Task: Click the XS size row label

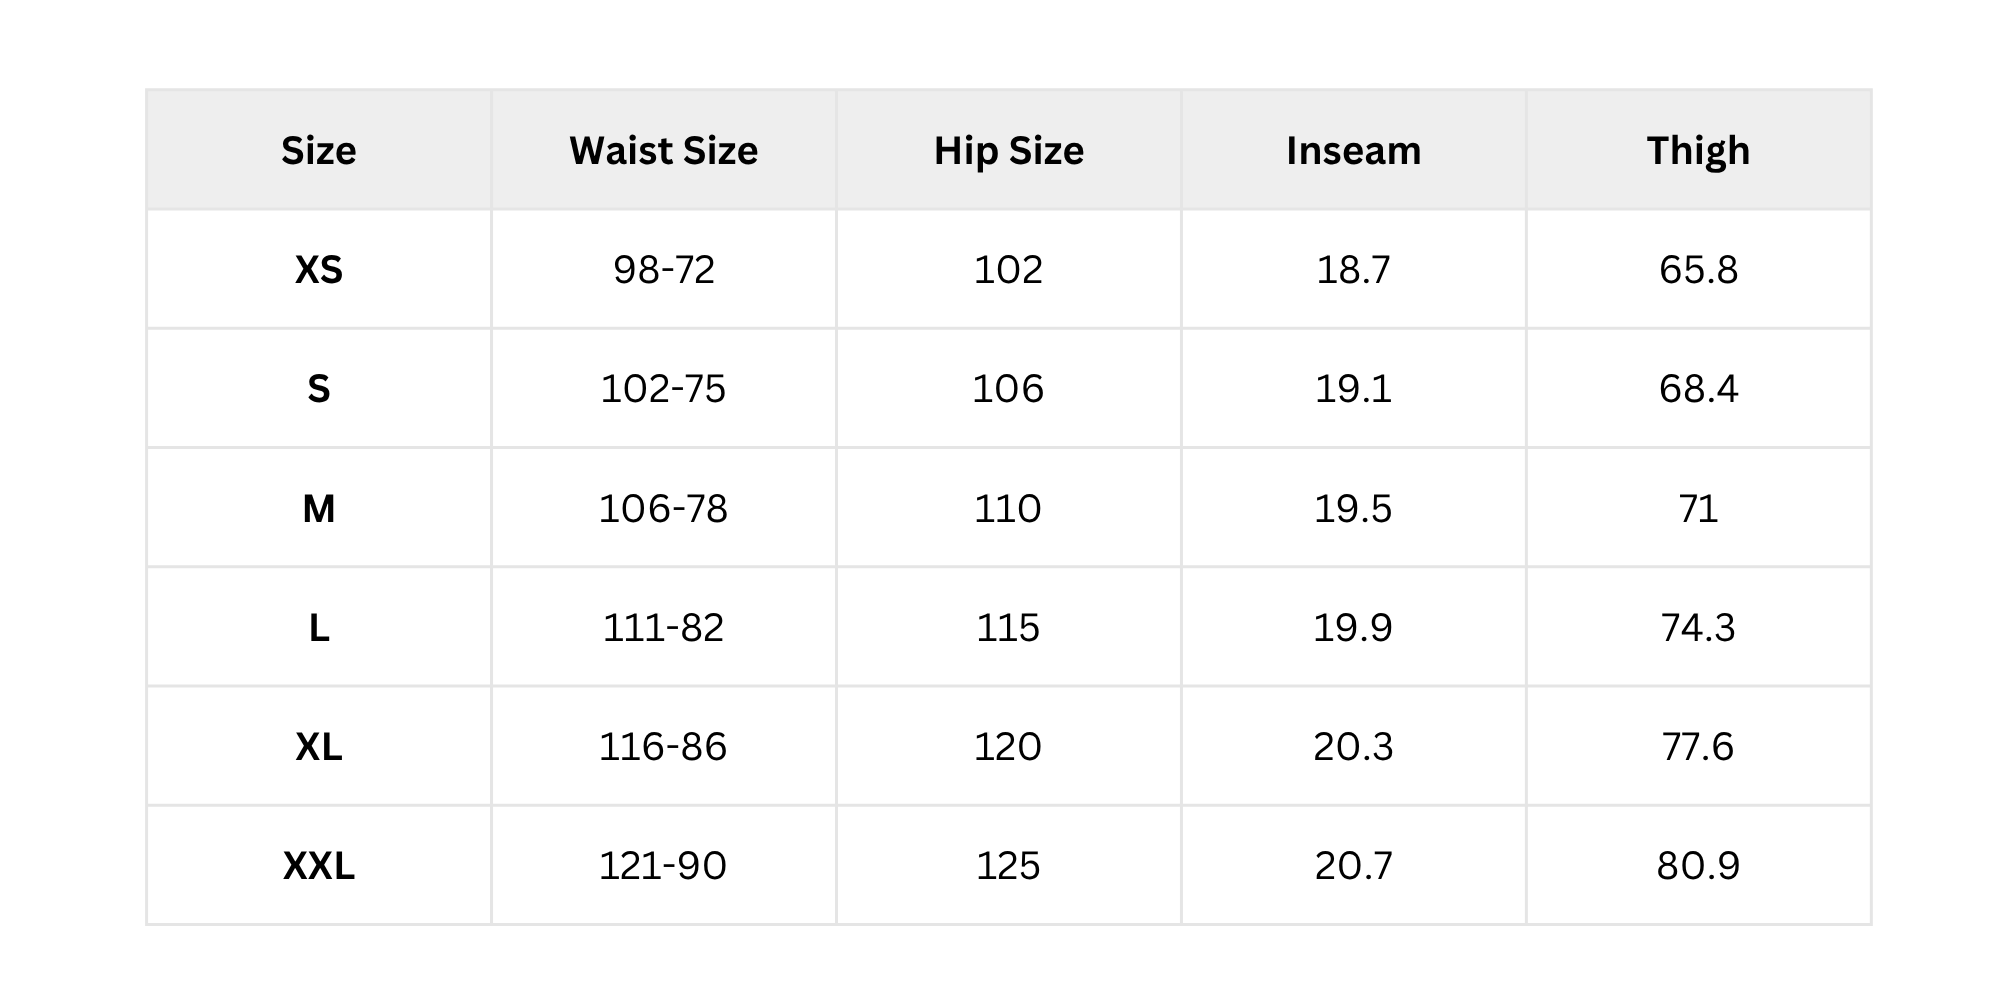Action: (318, 270)
